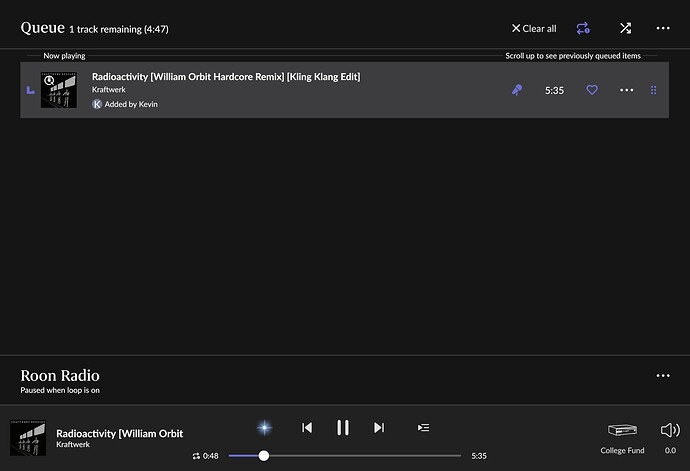Toggle the loop/repeat icon in queue header
The image size is (690, 471).
[x=583, y=29]
